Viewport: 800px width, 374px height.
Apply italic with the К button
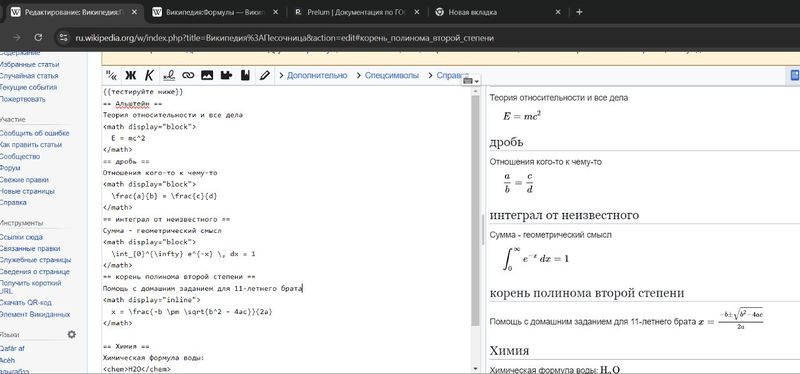pos(149,76)
